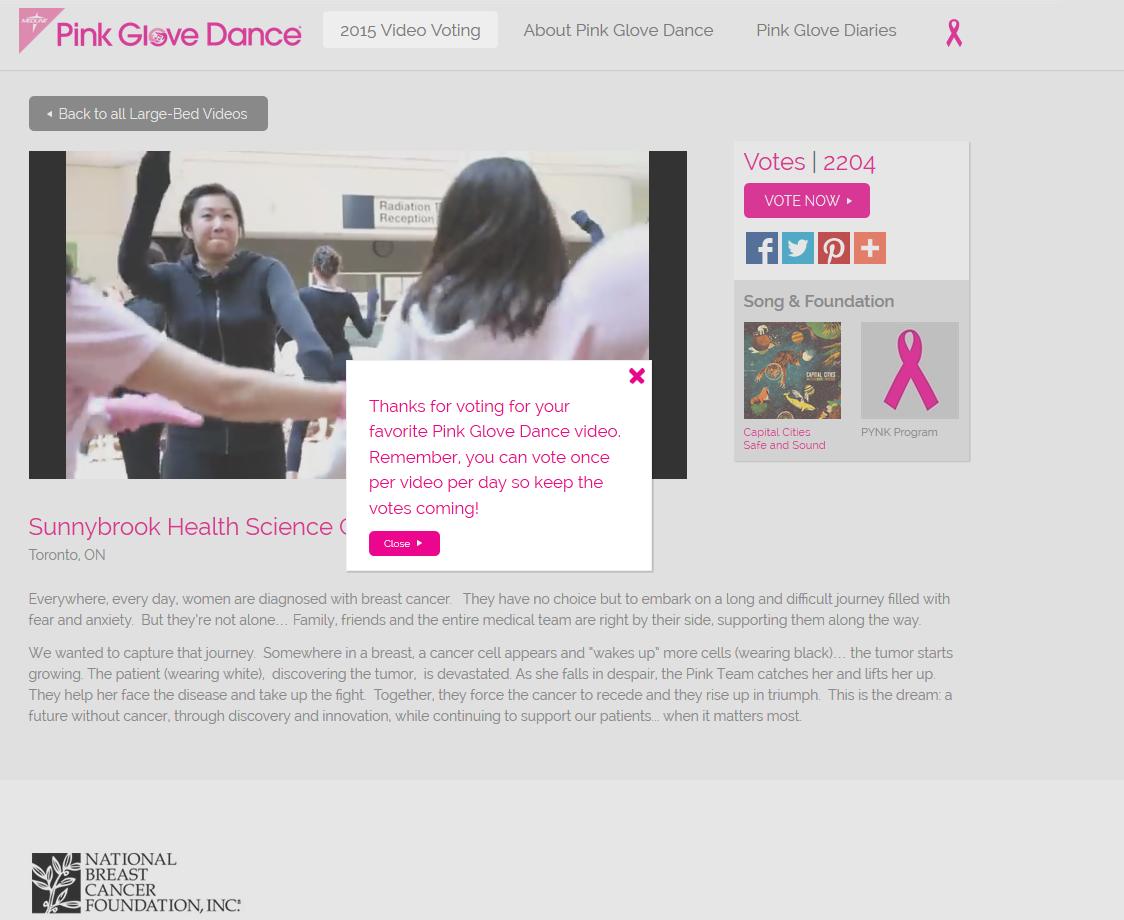
Task: Click Close button in thank-you popup
Action: click(404, 544)
